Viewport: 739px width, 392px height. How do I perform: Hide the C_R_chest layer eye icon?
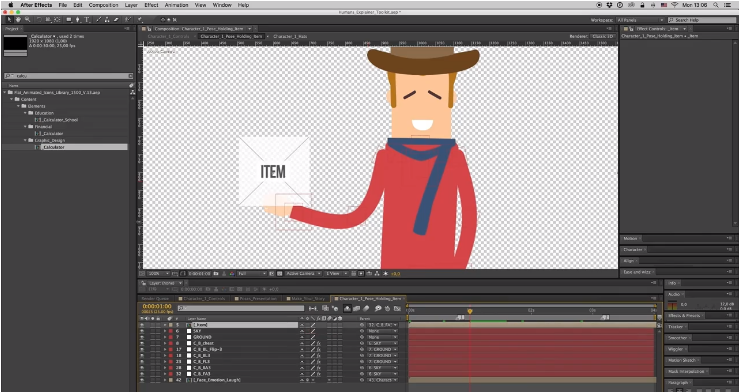[x=142, y=343]
